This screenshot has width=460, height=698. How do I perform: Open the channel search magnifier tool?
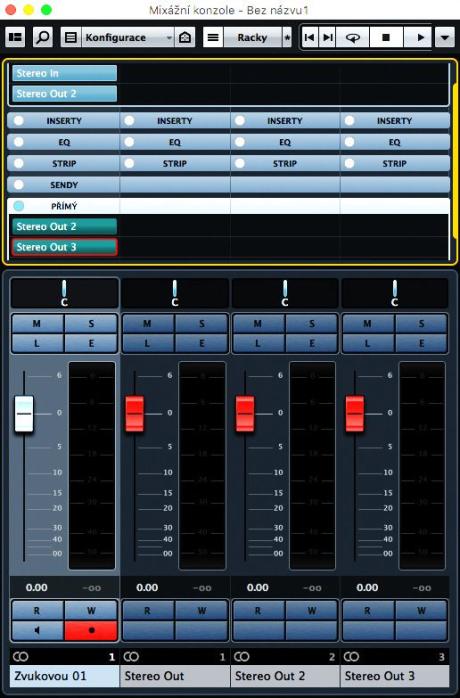(43, 37)
